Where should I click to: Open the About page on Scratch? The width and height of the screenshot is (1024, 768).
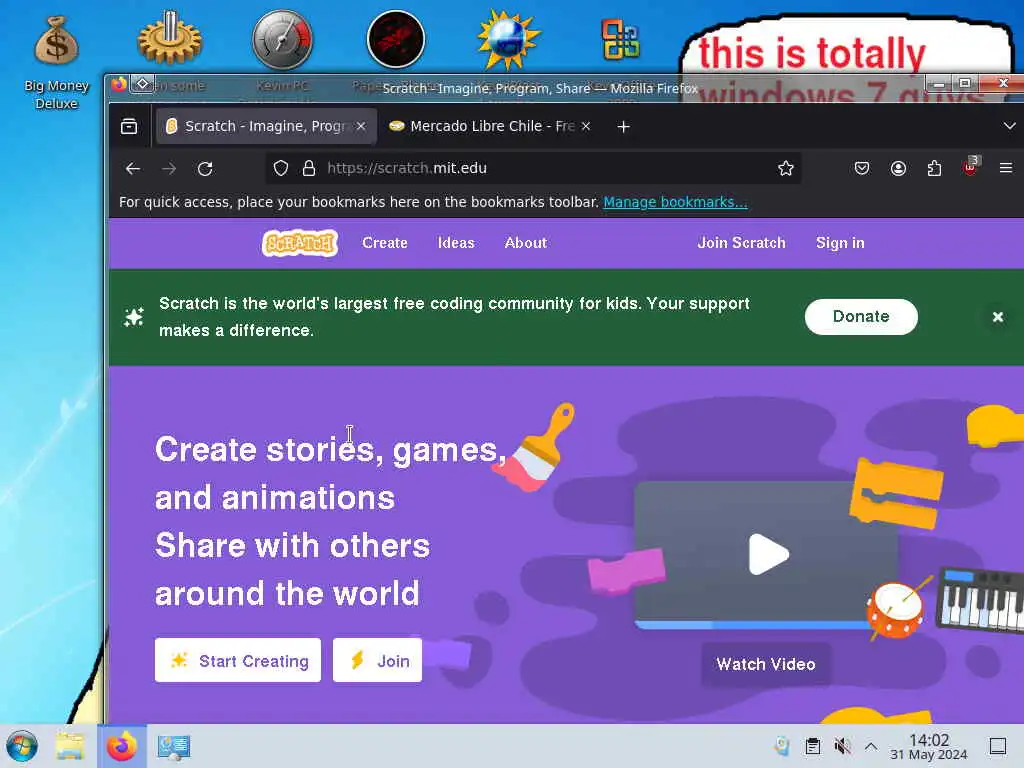pos(526,243)
